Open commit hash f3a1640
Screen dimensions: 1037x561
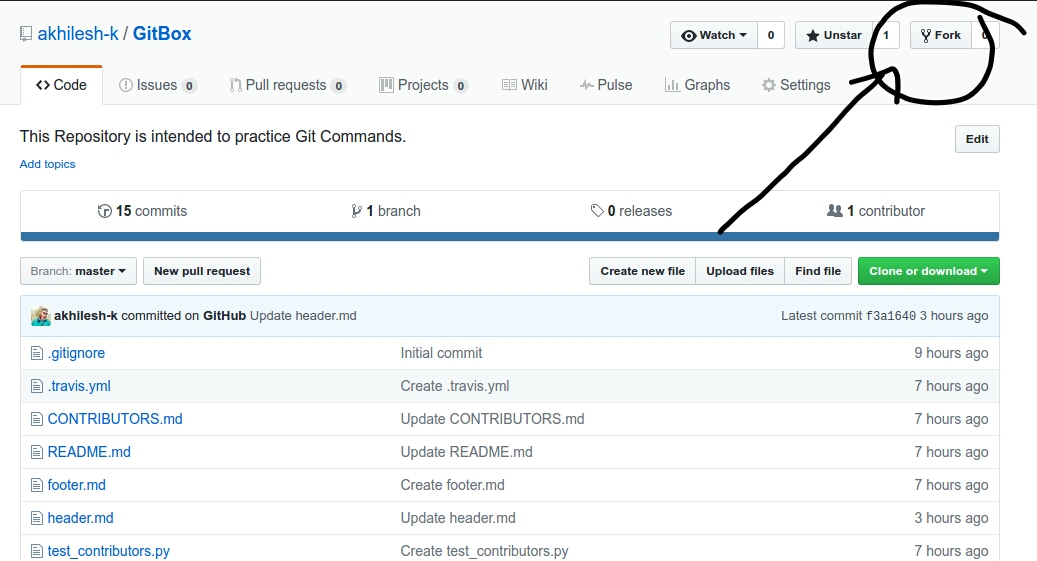(x=891, y=316)
